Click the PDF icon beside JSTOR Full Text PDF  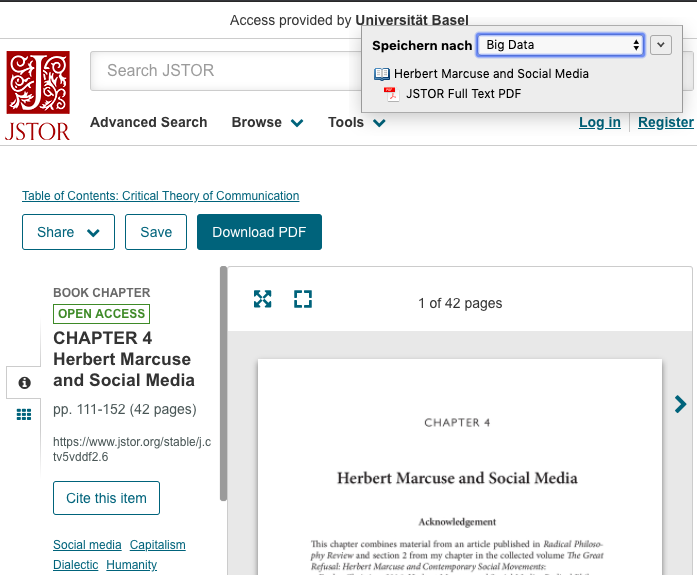[x=392, y=94]
